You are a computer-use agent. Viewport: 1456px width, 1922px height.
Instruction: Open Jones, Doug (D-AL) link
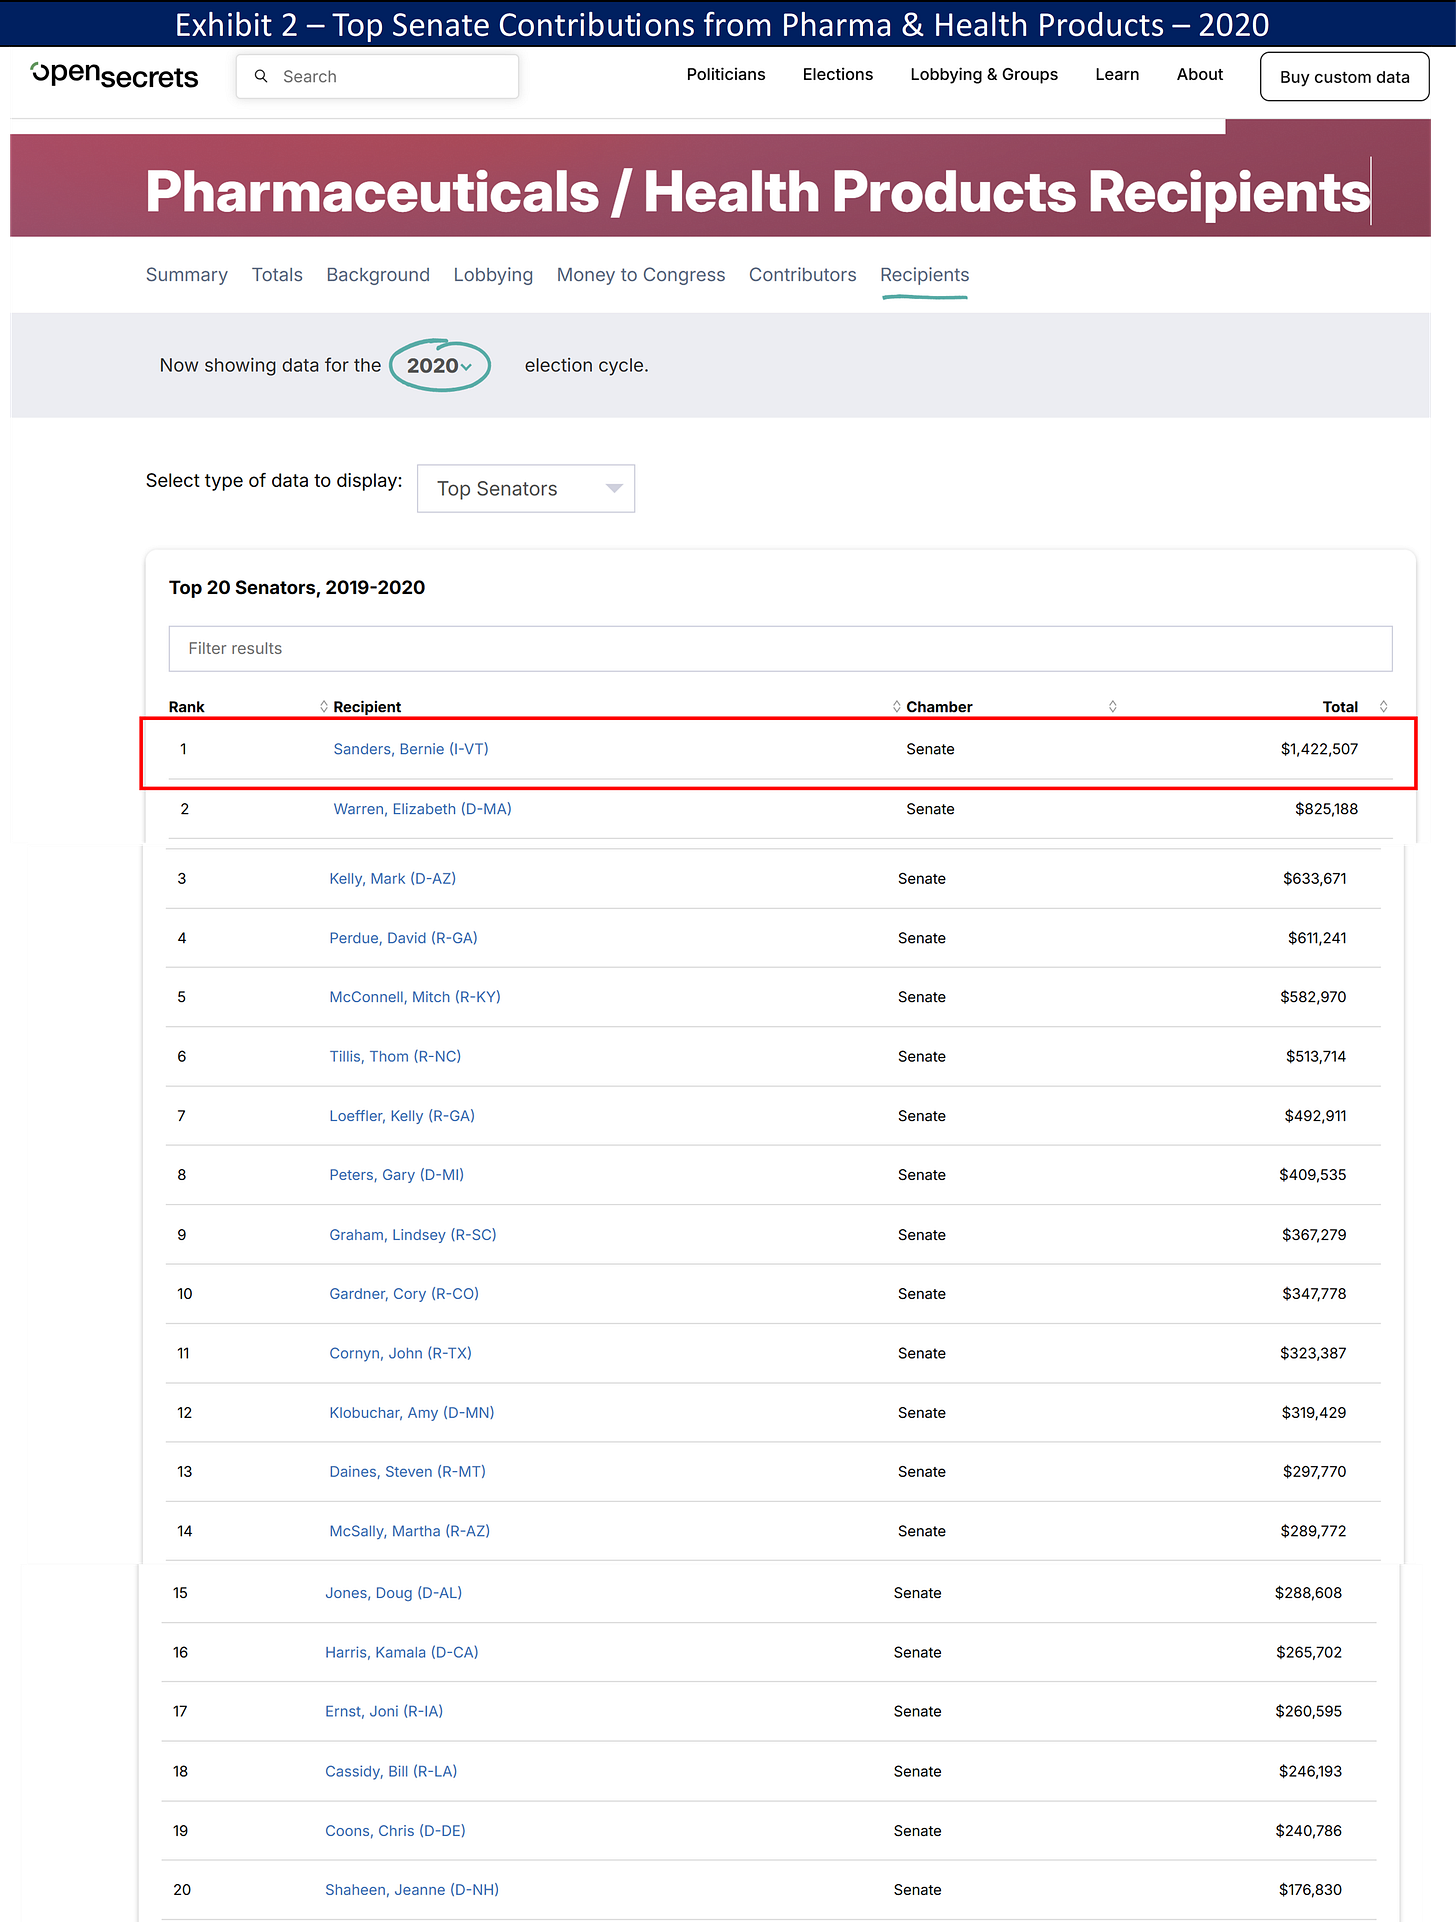(394, 1593)
